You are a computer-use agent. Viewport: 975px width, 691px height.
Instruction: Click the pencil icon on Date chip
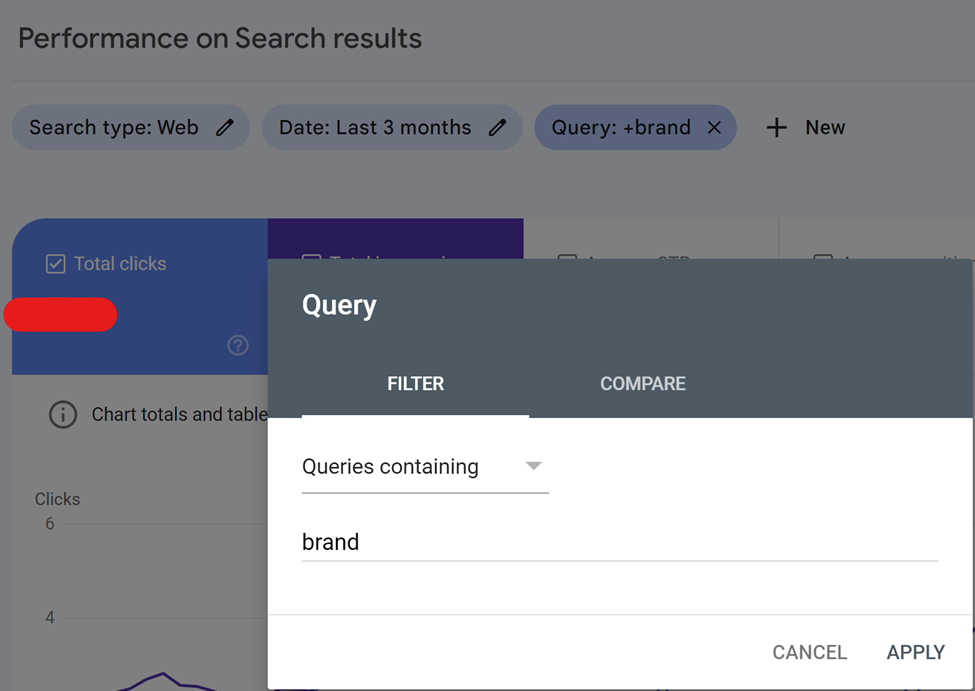click(497, 128)
